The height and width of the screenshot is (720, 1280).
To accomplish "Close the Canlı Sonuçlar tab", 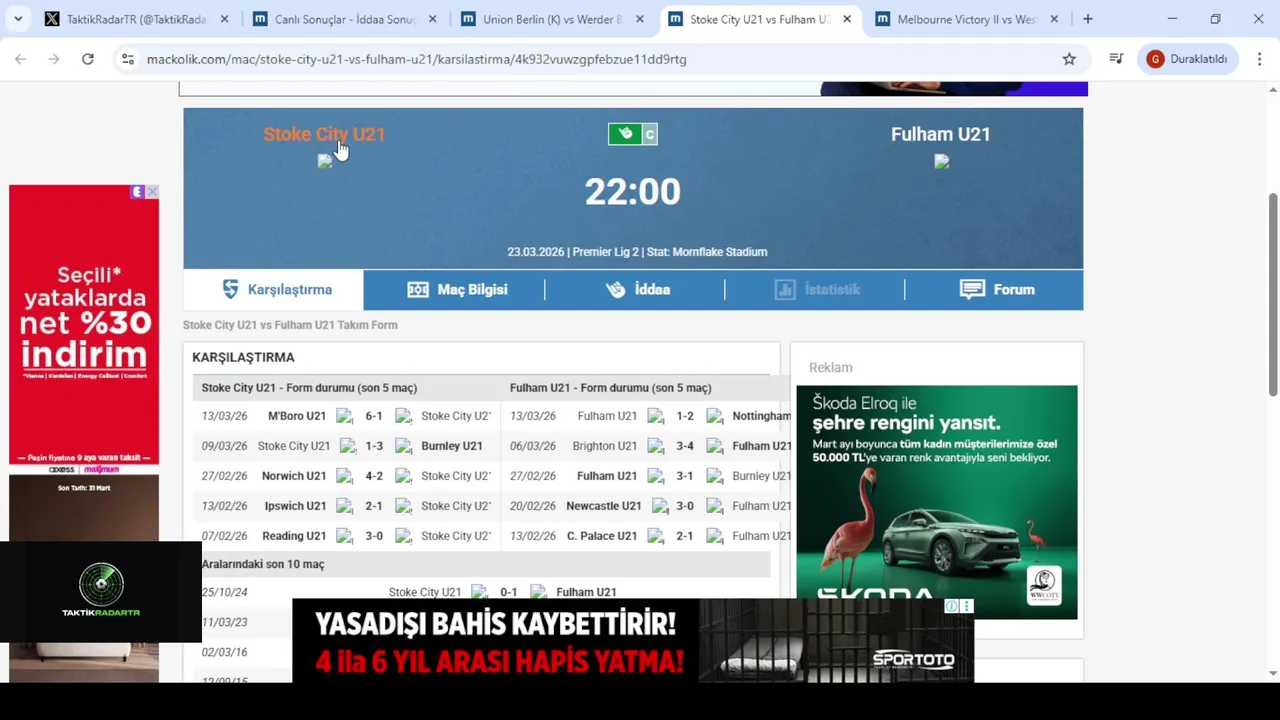I will coord(432,19).
